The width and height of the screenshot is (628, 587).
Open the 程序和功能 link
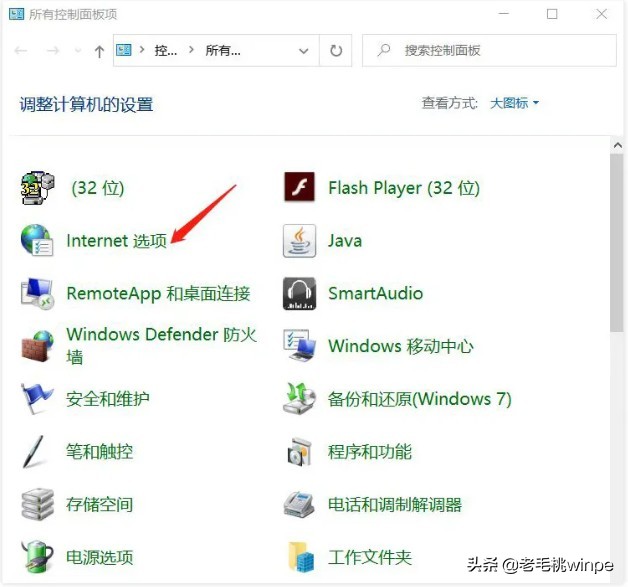(x=369, y=452)
